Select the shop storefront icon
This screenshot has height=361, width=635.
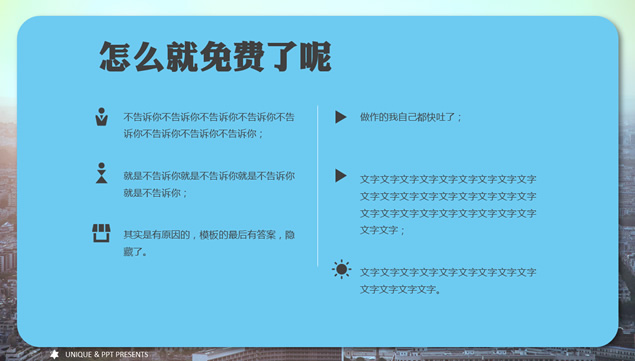tap(101, 233)
